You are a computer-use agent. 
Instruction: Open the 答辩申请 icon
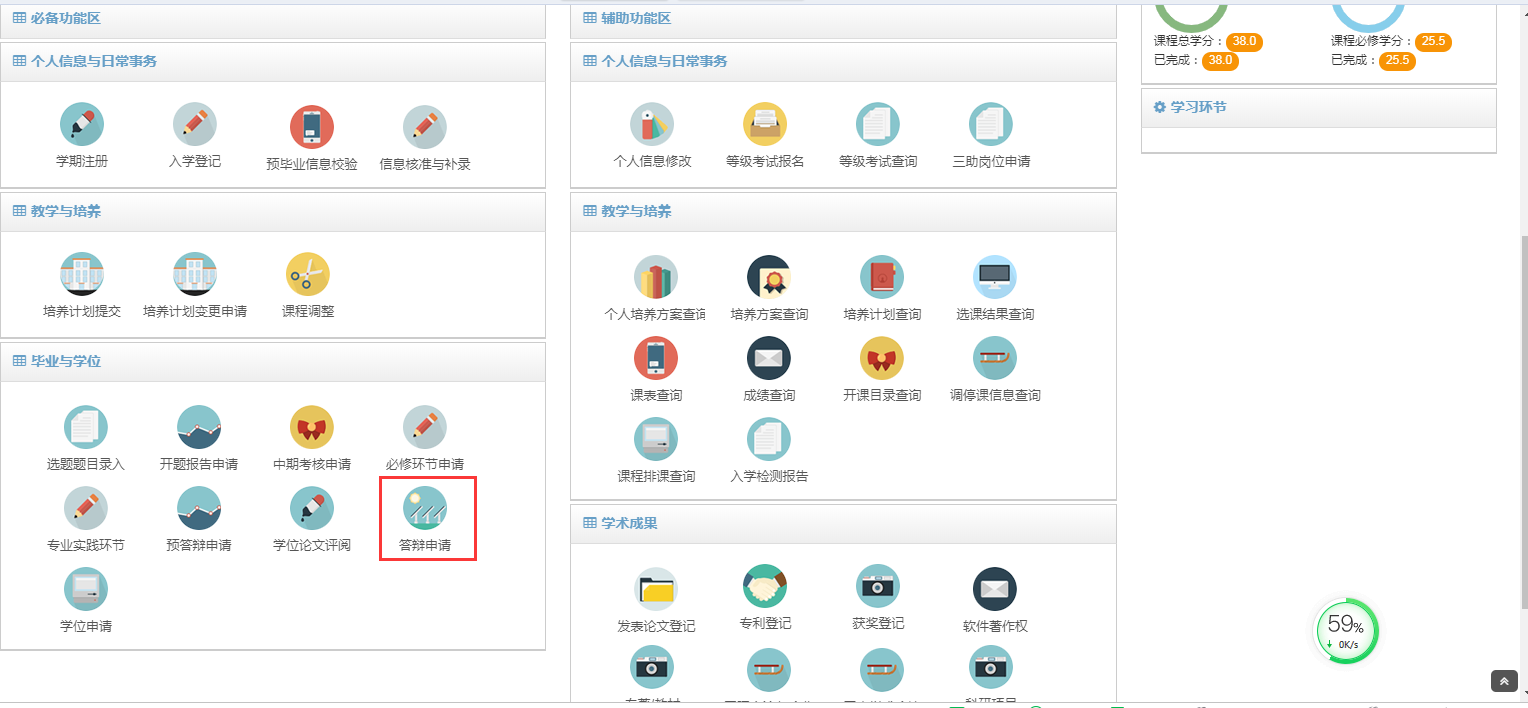tap(425, 509)
